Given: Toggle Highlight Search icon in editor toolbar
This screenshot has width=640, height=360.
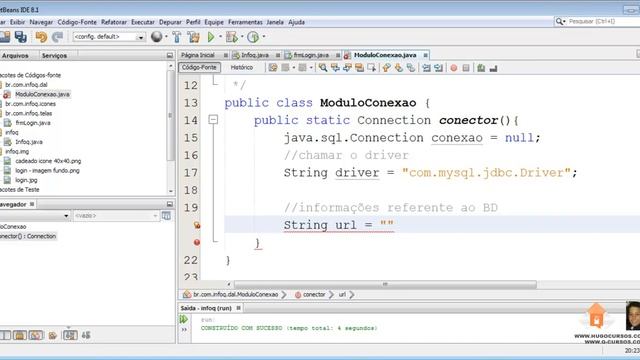Looking at the screenshot, I should pos(360,68).
